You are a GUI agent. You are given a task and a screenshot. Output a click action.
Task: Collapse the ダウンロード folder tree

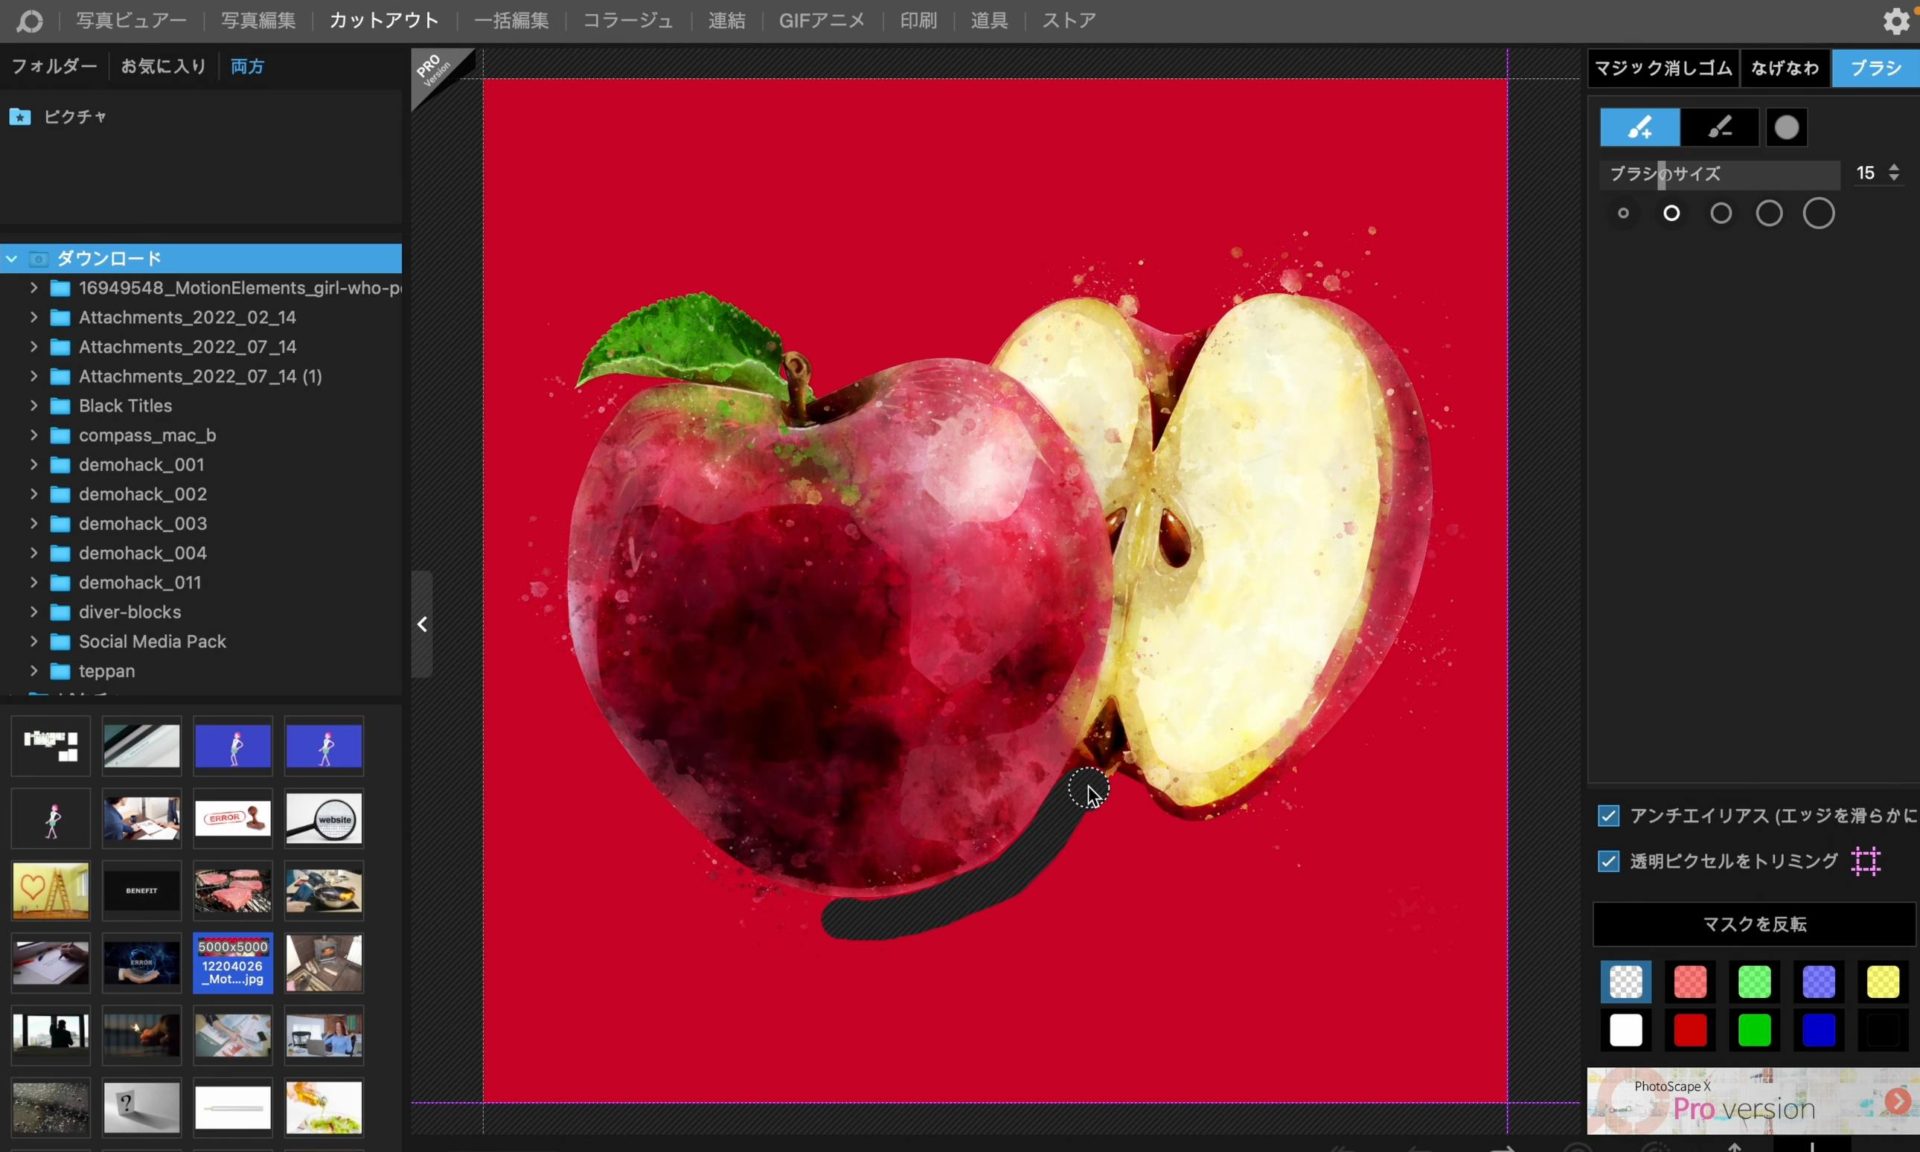12,259
